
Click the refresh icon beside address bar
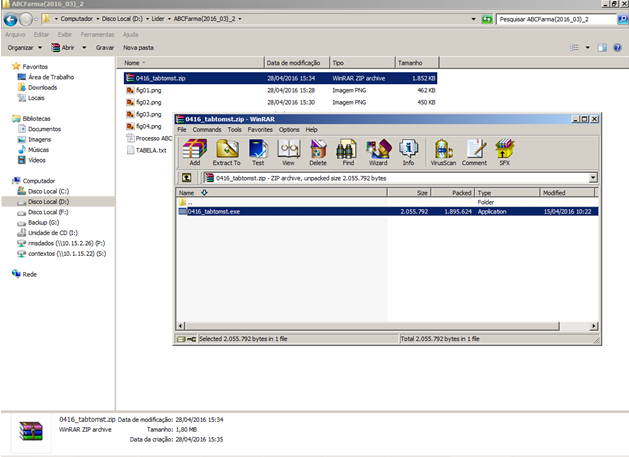[x=487, y=19]
